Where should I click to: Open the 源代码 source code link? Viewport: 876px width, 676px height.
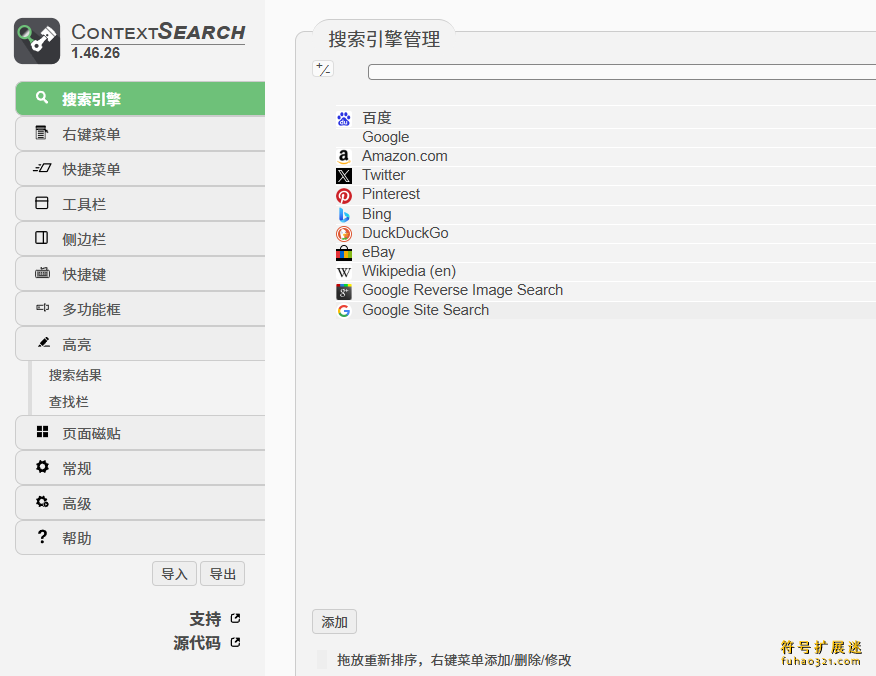[197, 642]
